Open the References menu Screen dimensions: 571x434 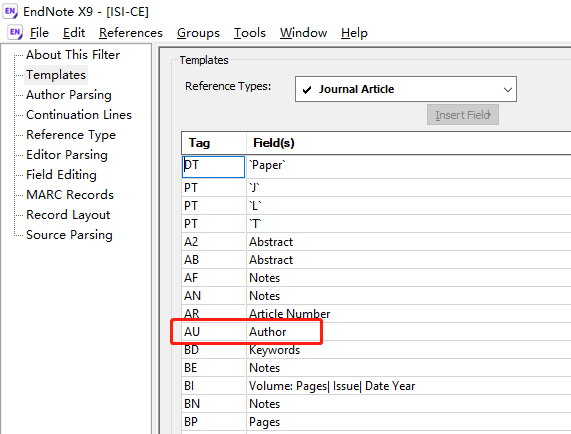tap(131, 33)
